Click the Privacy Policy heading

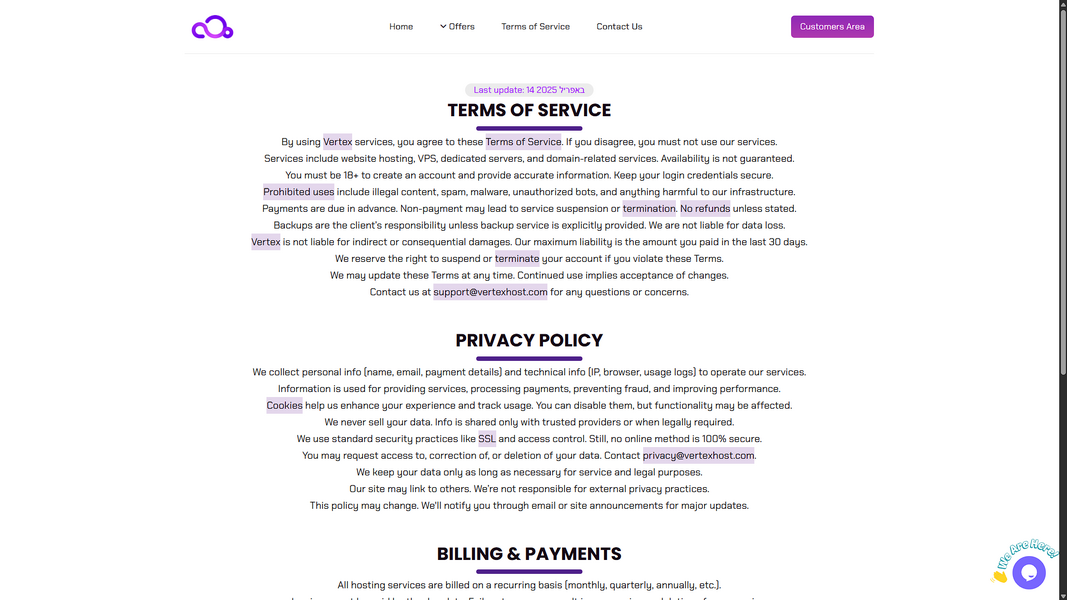(x=529, y=340)
